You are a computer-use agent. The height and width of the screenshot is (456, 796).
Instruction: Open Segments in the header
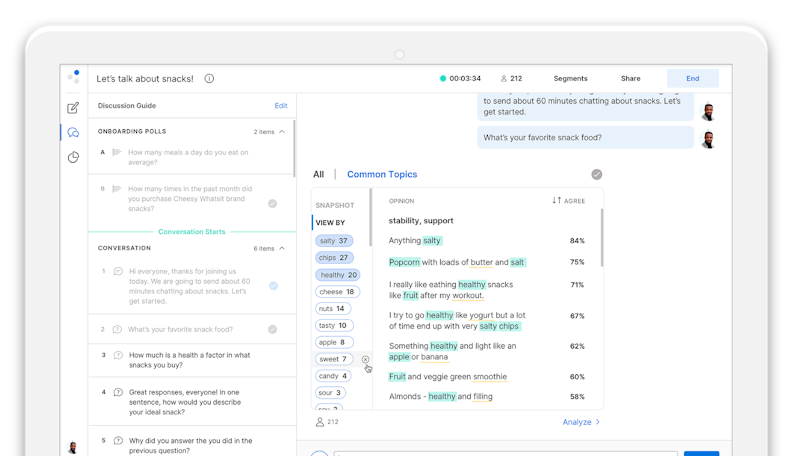pos(570,79)
